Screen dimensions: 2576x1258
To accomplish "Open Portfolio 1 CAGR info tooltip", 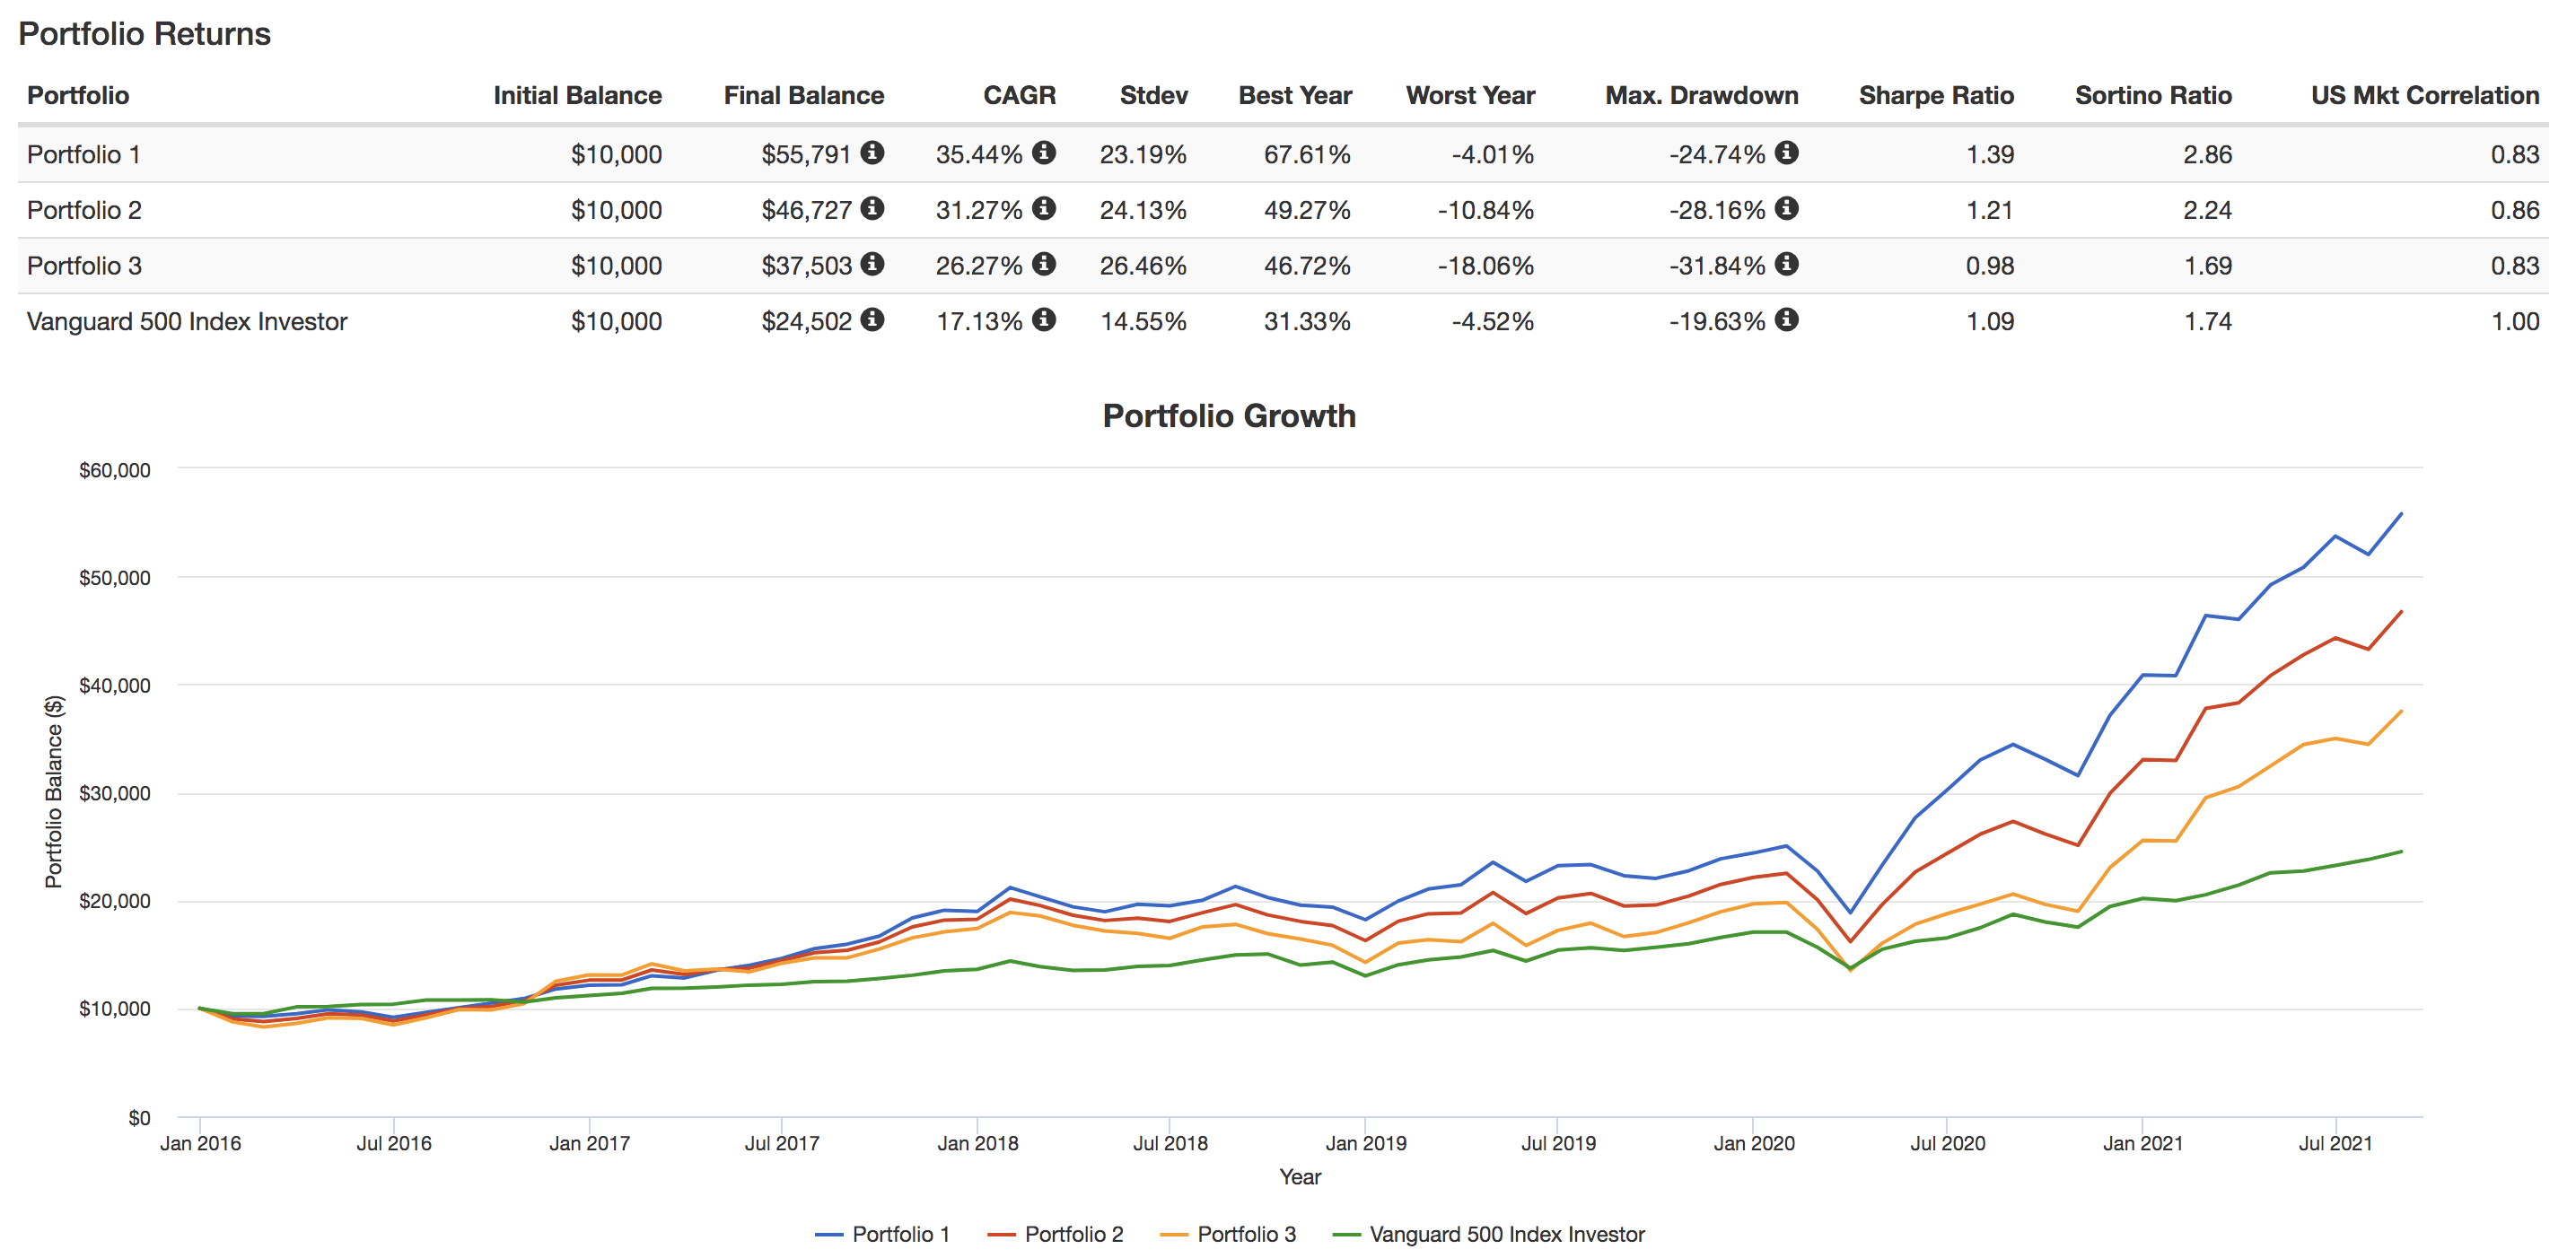I will [1046, 154].
